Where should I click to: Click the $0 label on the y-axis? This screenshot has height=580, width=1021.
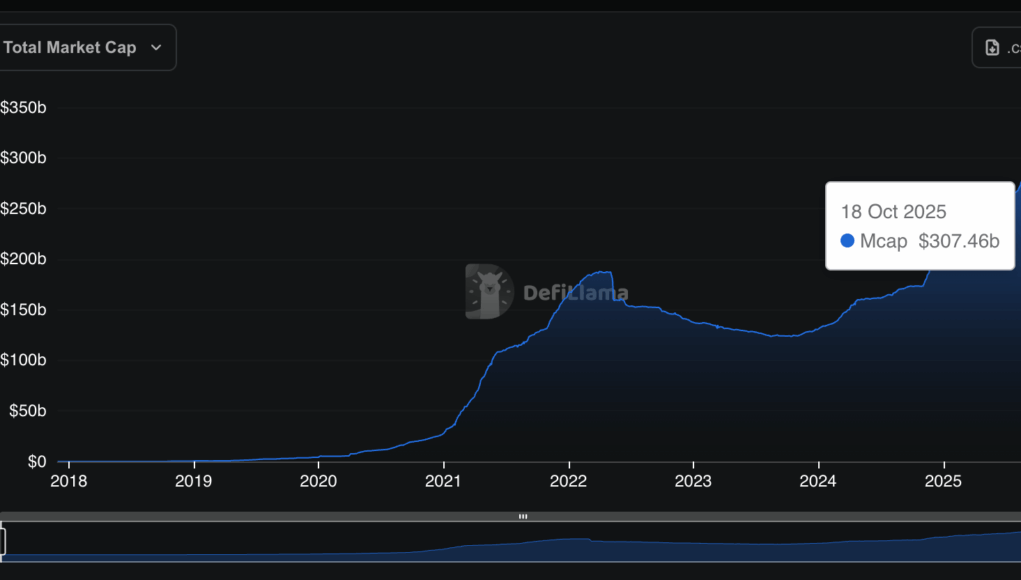(x=36, y=462)
